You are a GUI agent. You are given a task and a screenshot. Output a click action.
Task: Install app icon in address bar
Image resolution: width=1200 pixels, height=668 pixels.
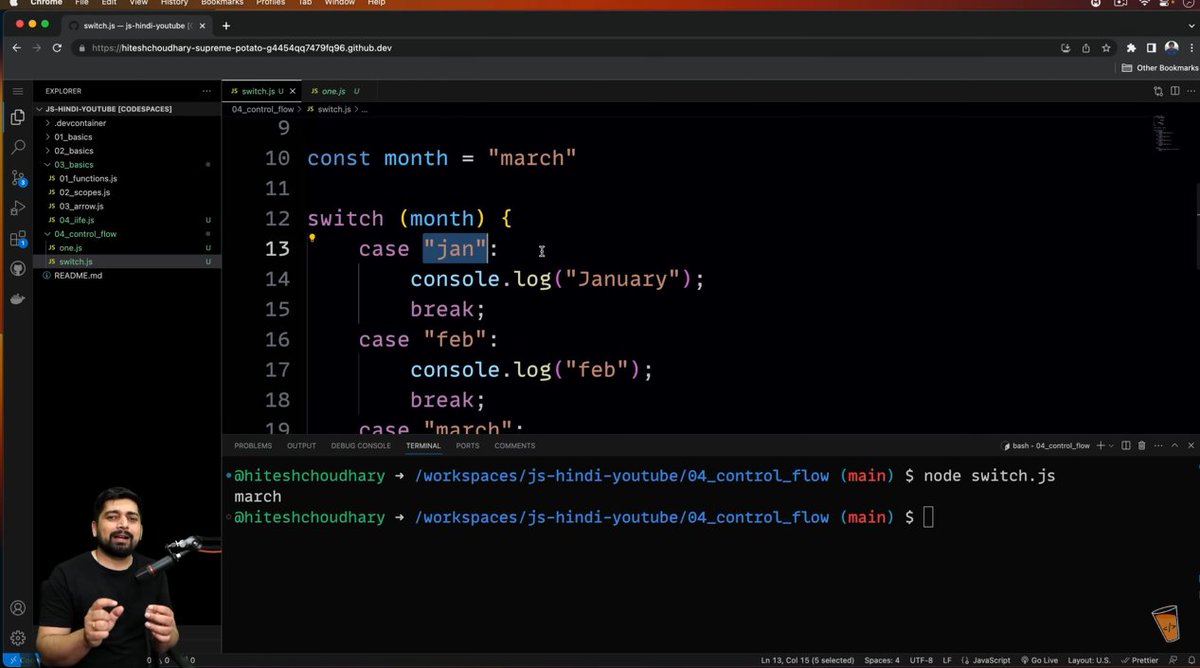[1066, 47]
